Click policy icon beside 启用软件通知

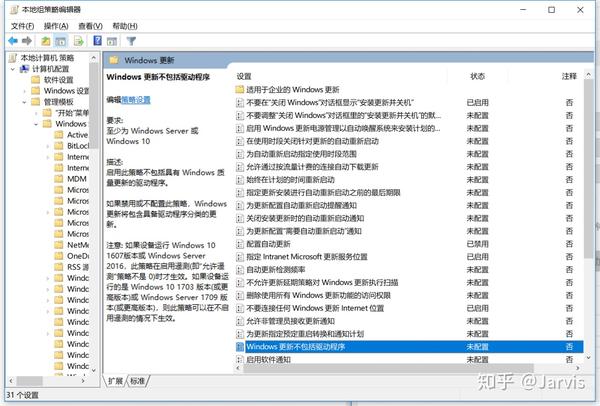pyautogui.click(x=240, y=360)
